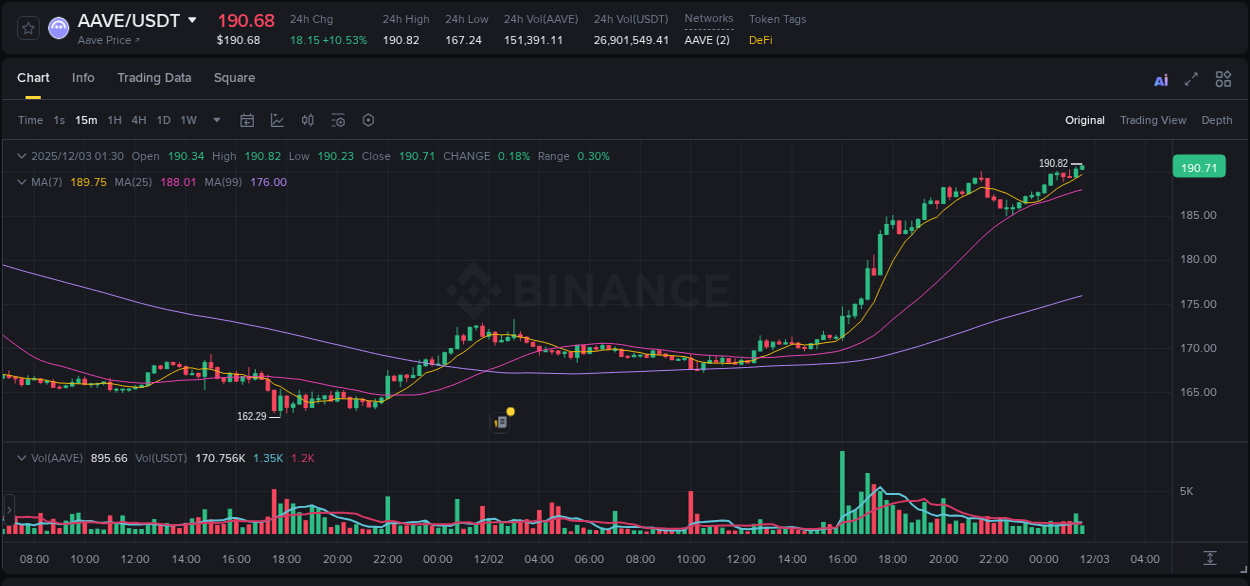Select the 15m timeframe interval

(86, 119)
